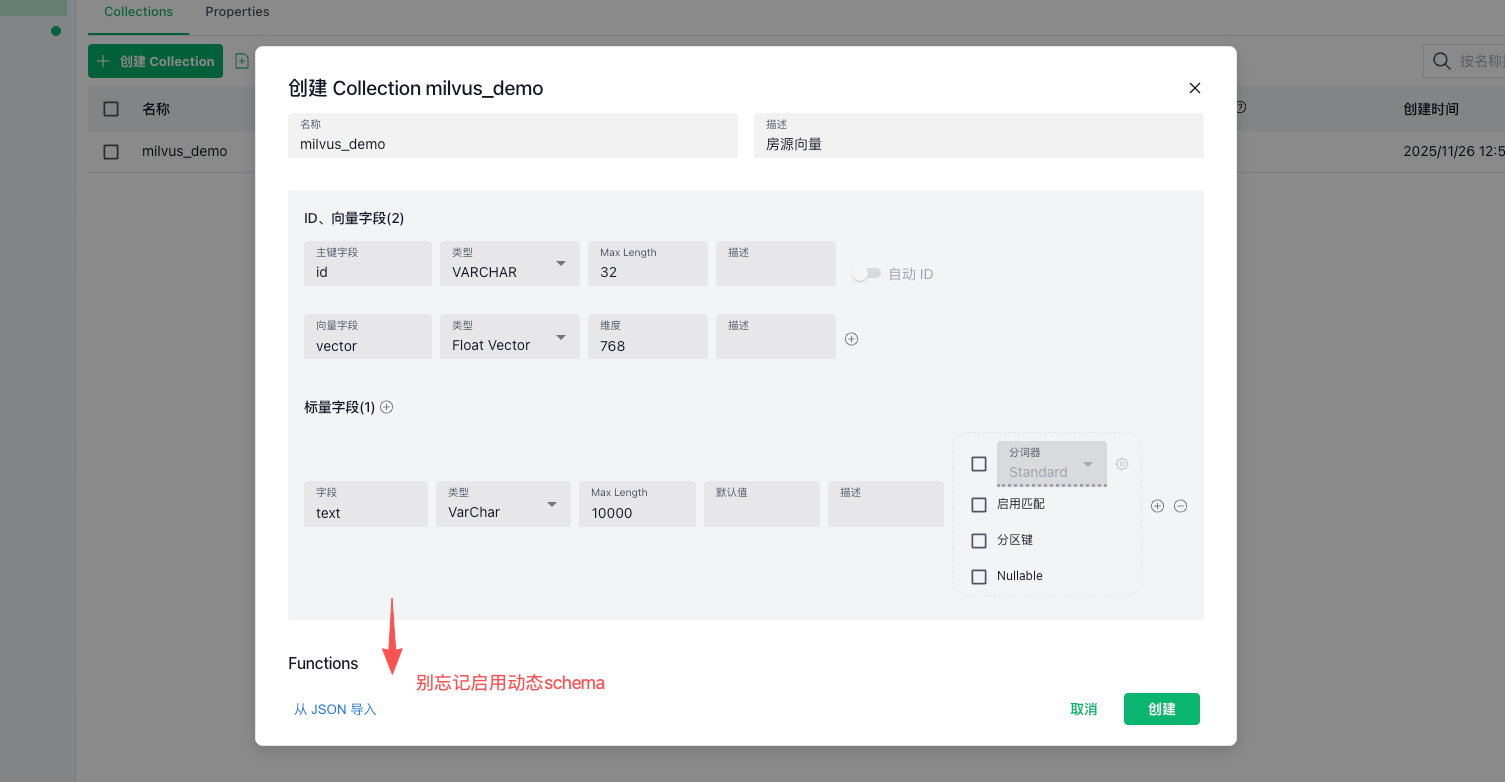This screenshot has height=782, width=1505.
Task: Toggle the 自动 ID switch
Action: pyautogui.click(x=866, y=273)
